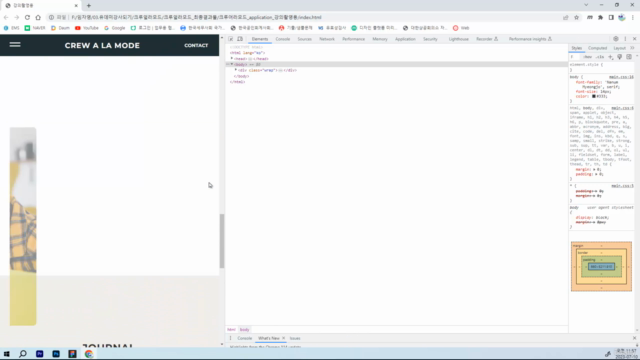Open main.css link of body rule
This screenshot has height=360, width=640.
pyautogui.click(x=621, y=77)
